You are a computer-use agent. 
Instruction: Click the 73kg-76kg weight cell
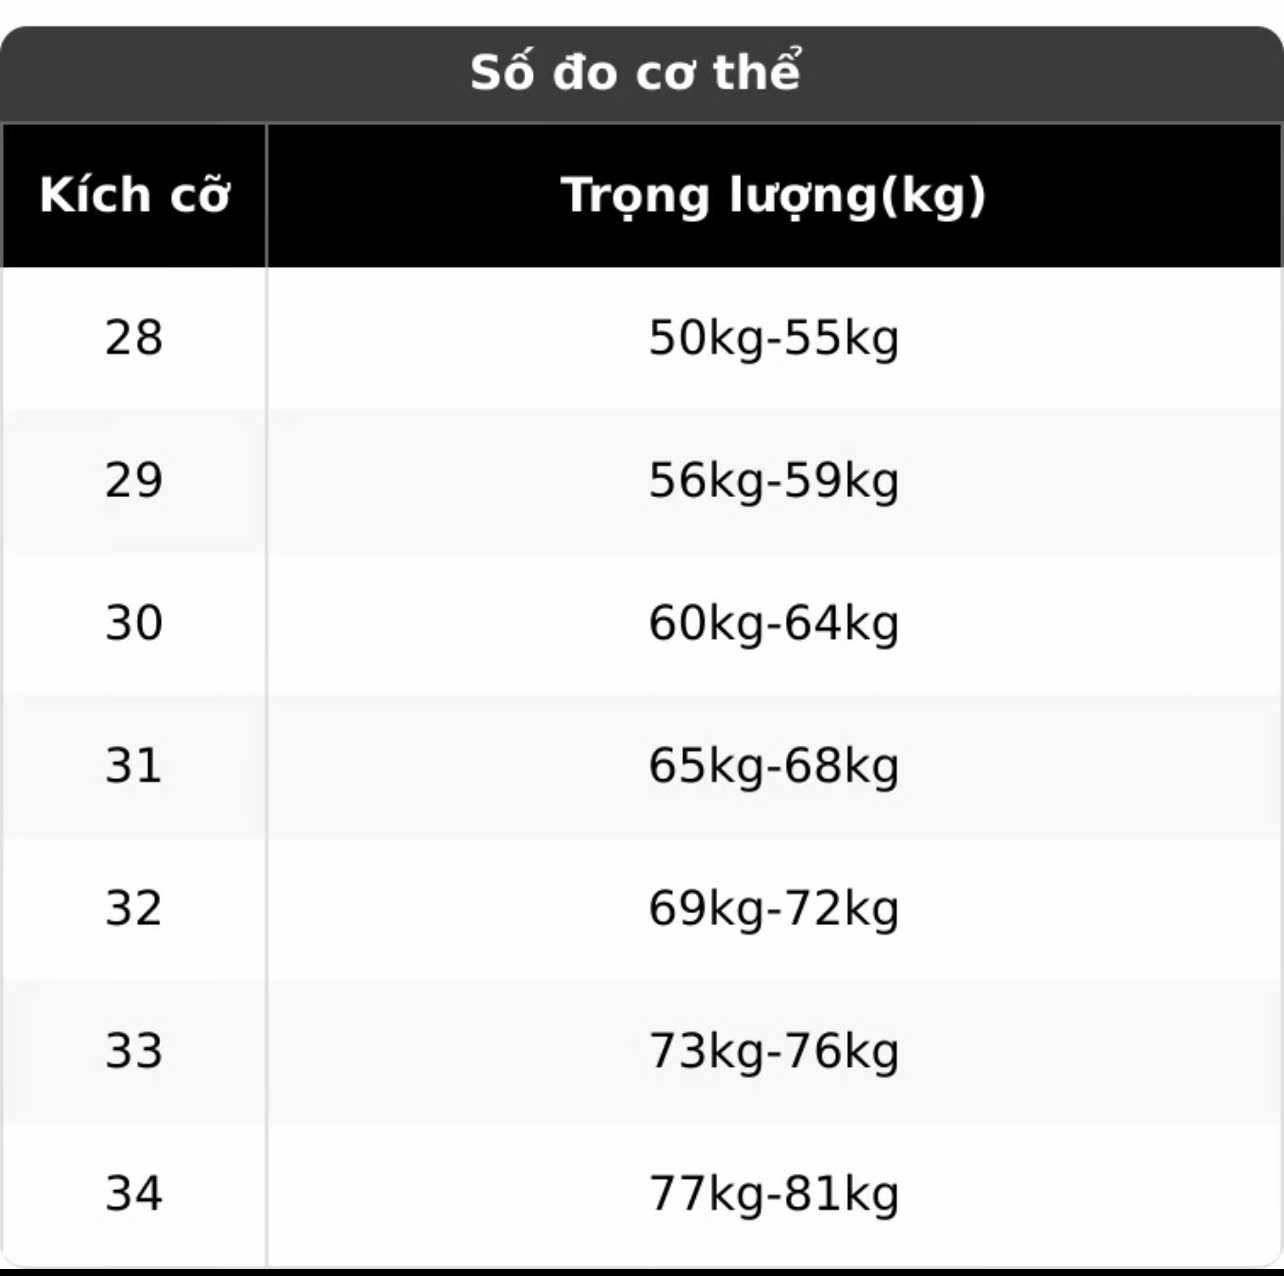774,1051
